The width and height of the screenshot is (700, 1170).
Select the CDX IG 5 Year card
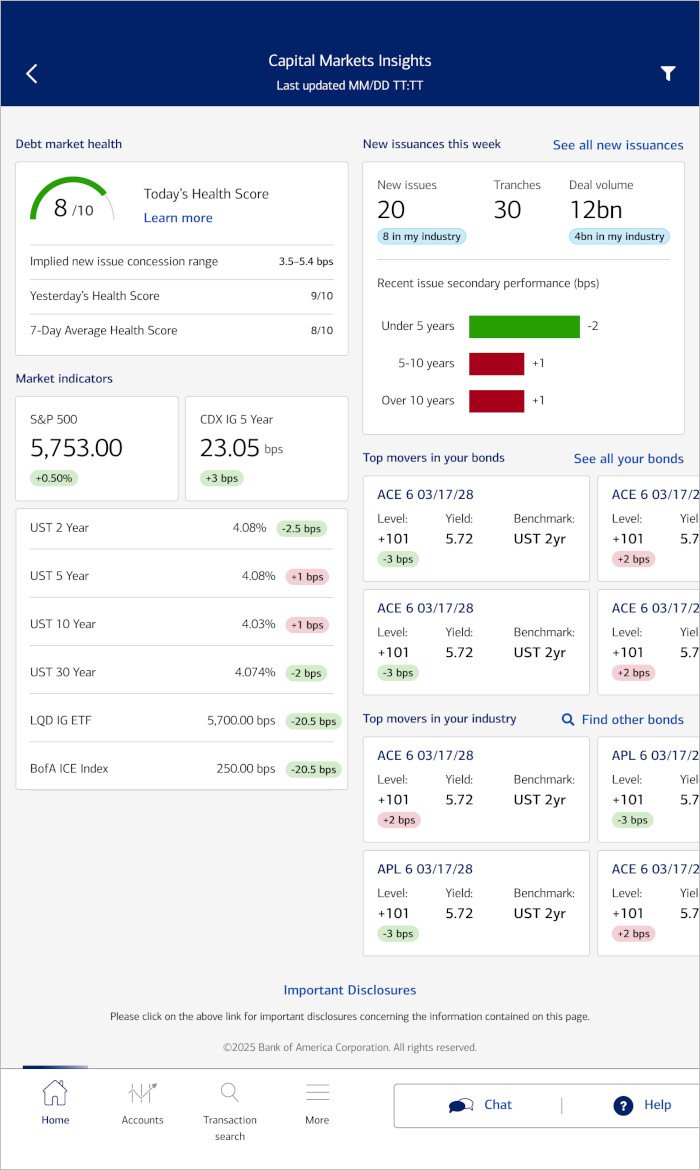point(267,448)
